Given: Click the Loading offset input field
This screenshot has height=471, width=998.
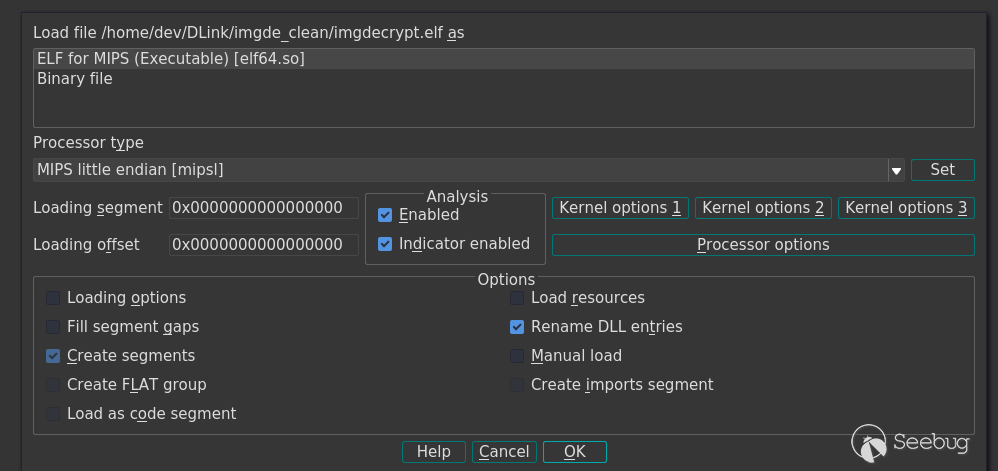Looking at the screenshot, I should tap(264, 244).
